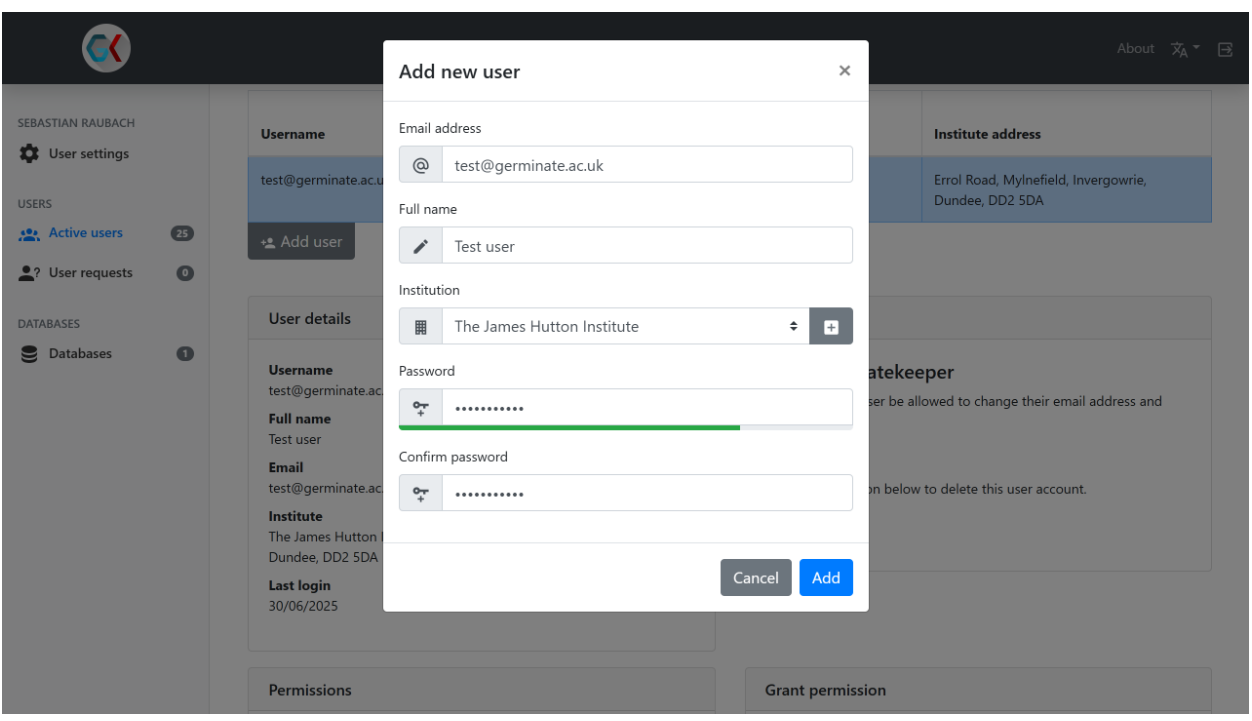Cancel the Add new user dialog

(x=755, y=577)
